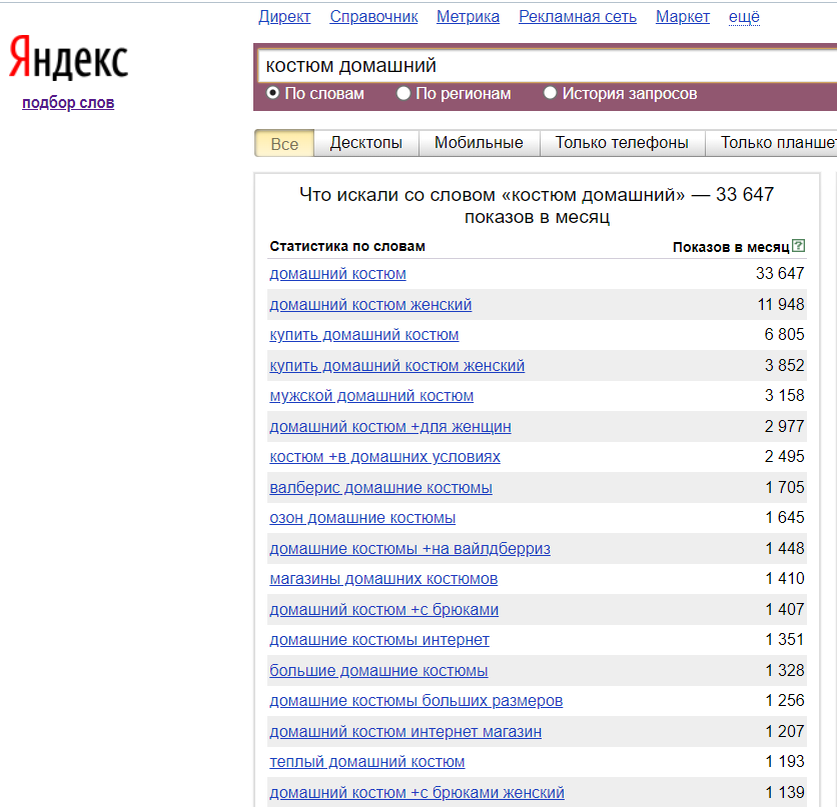Screen dimensions: 837x807
Task: Open the Директ link
Action: [285, 17]
